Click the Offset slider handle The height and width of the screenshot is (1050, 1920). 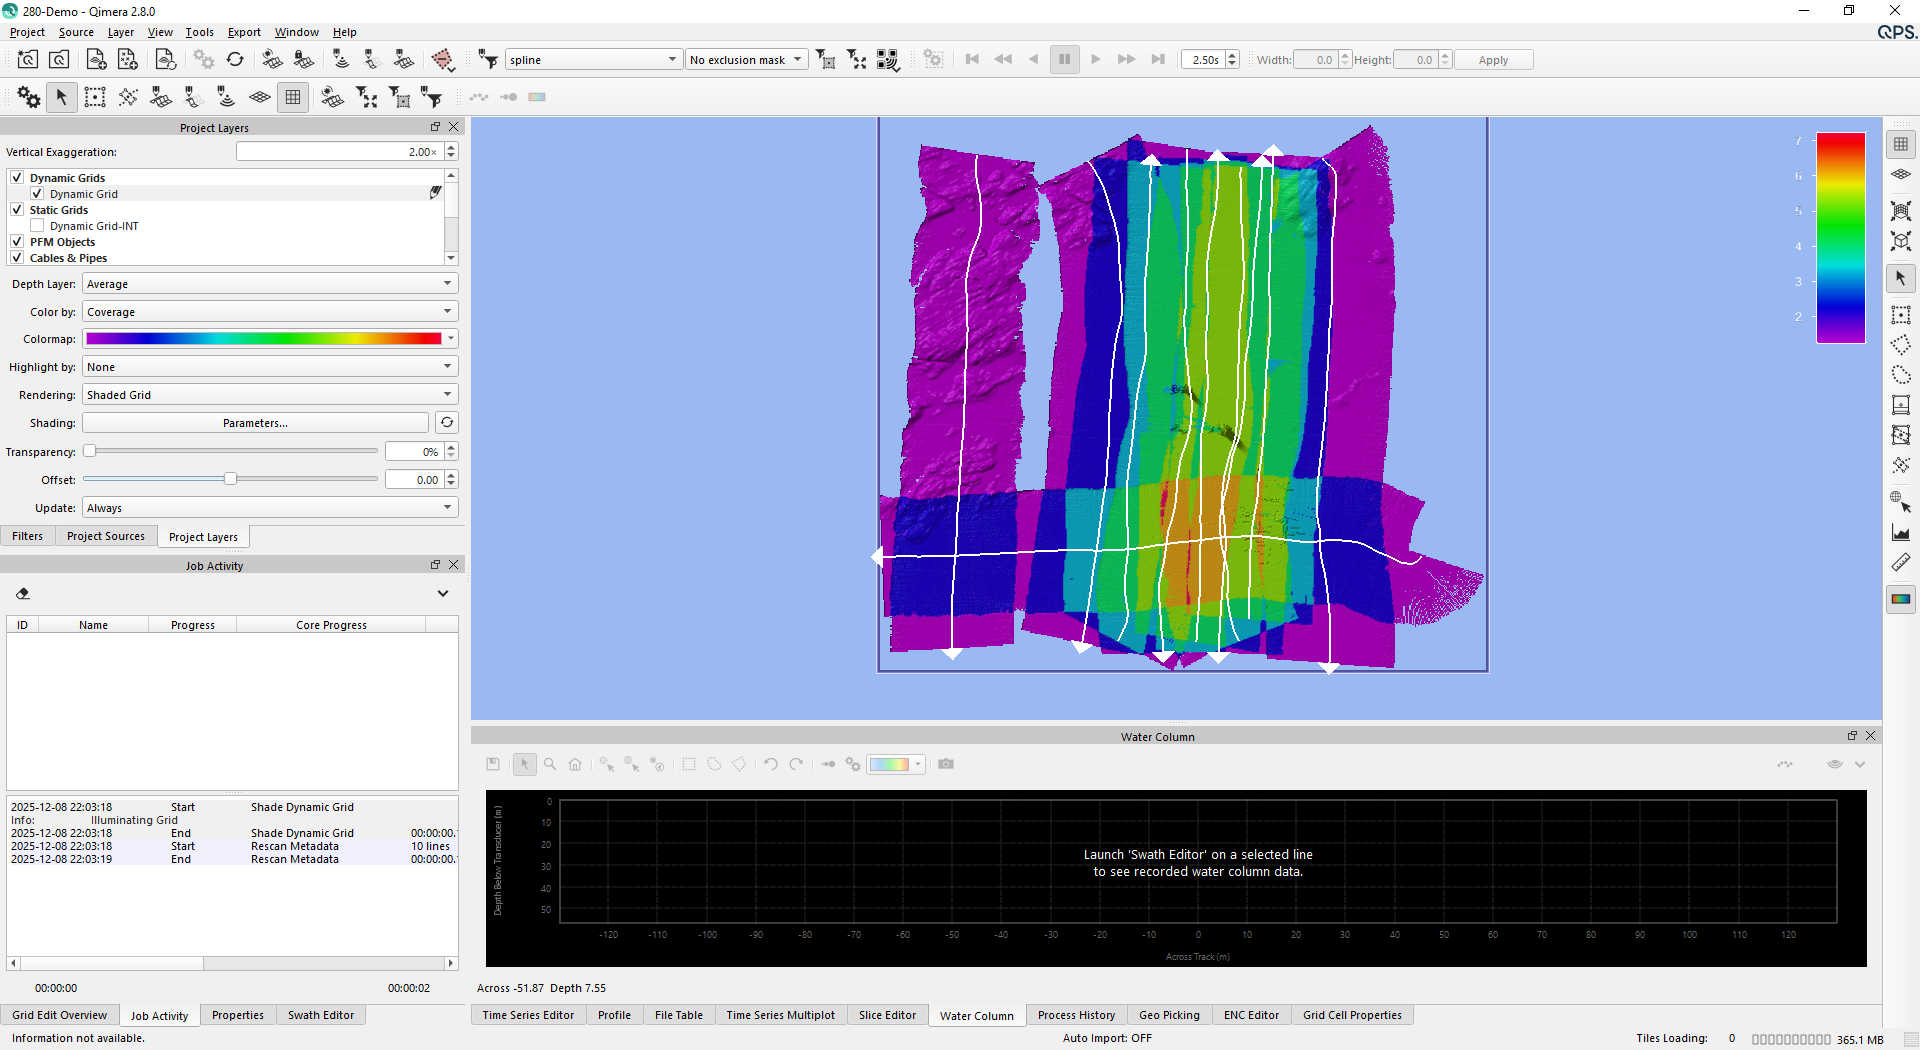coord(231,479)
